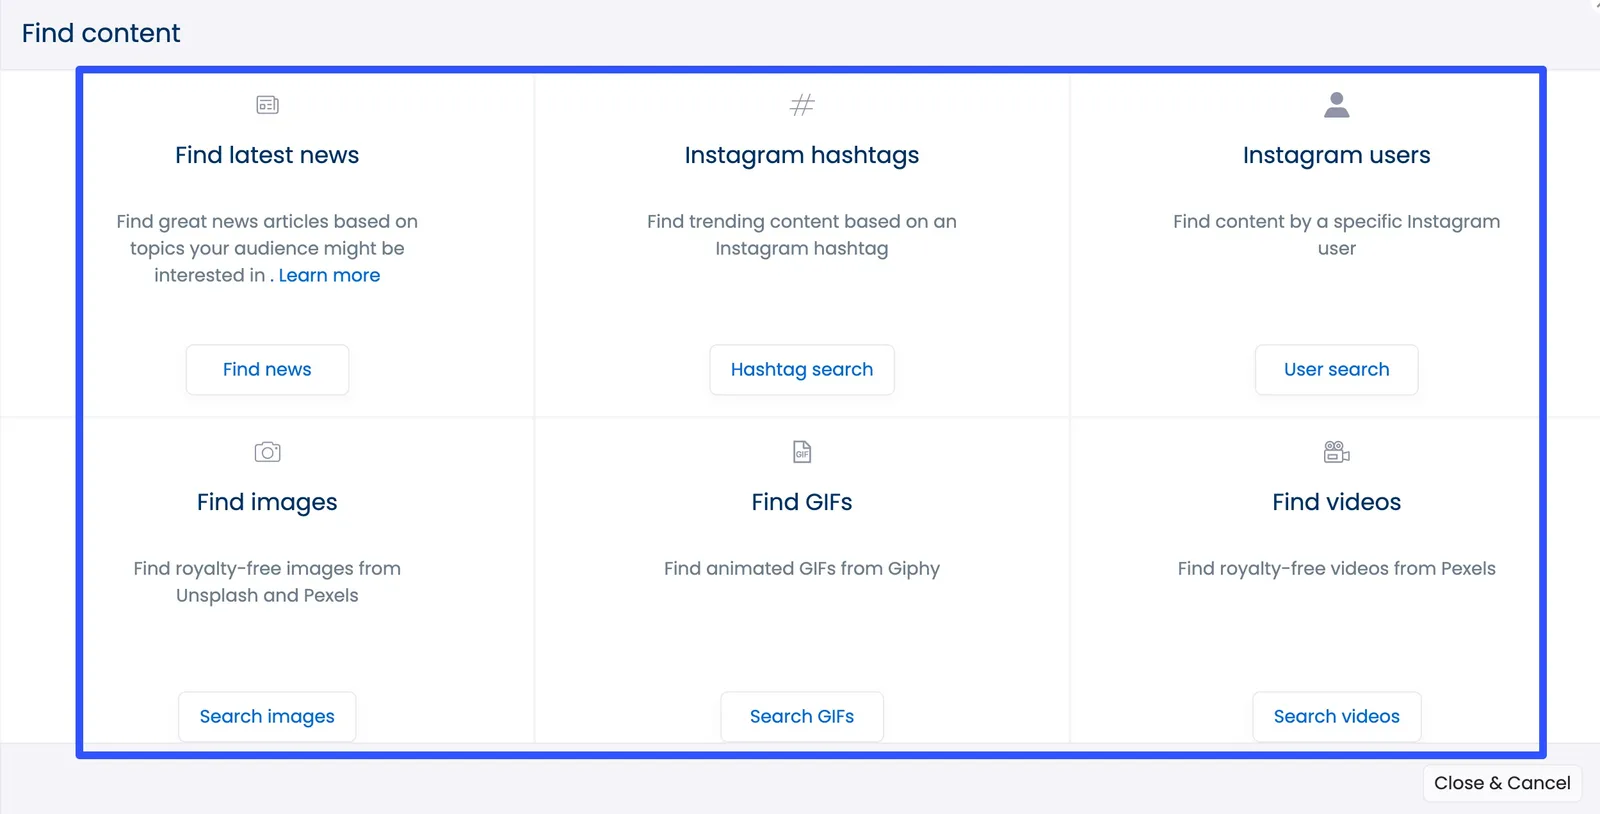Select the Find GIFs card title
This screenshot has width=1600, height=814.
click(801, 502)
